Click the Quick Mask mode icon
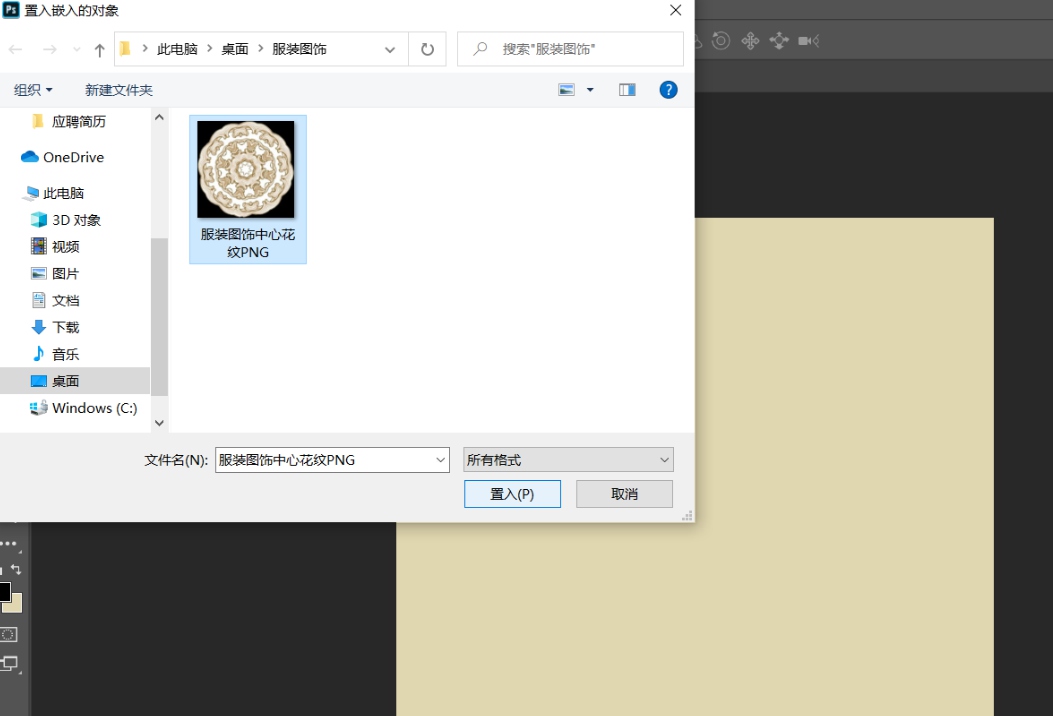This screenshot has width=1053, height=716. click(9, 634)
